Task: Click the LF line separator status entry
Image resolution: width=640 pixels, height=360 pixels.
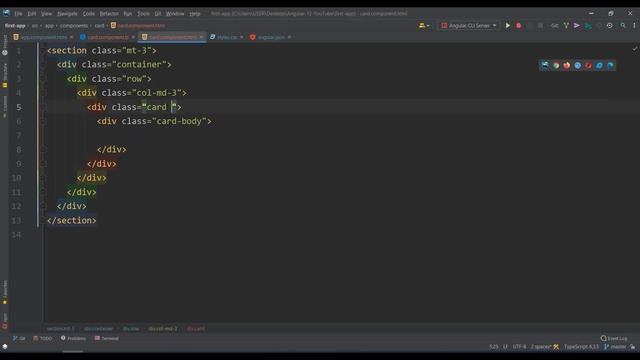Action: 505,347
